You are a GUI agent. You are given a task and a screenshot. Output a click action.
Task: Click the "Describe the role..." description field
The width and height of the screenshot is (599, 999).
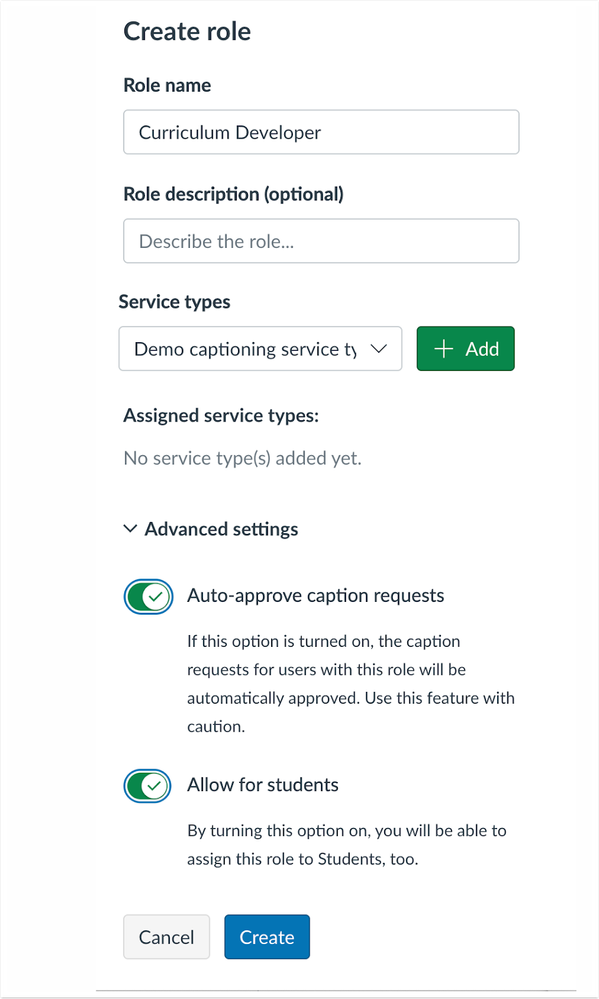[x=321, y=241]
